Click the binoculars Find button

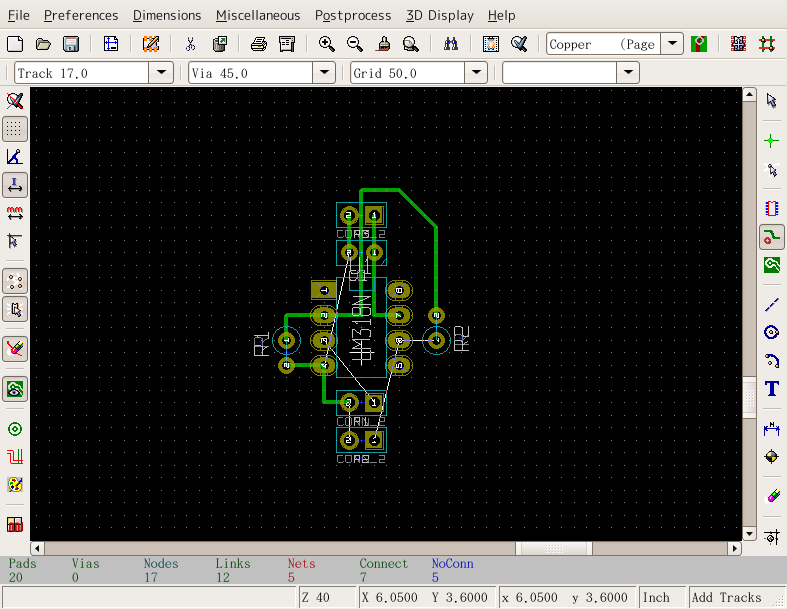(x=450, y=44)
